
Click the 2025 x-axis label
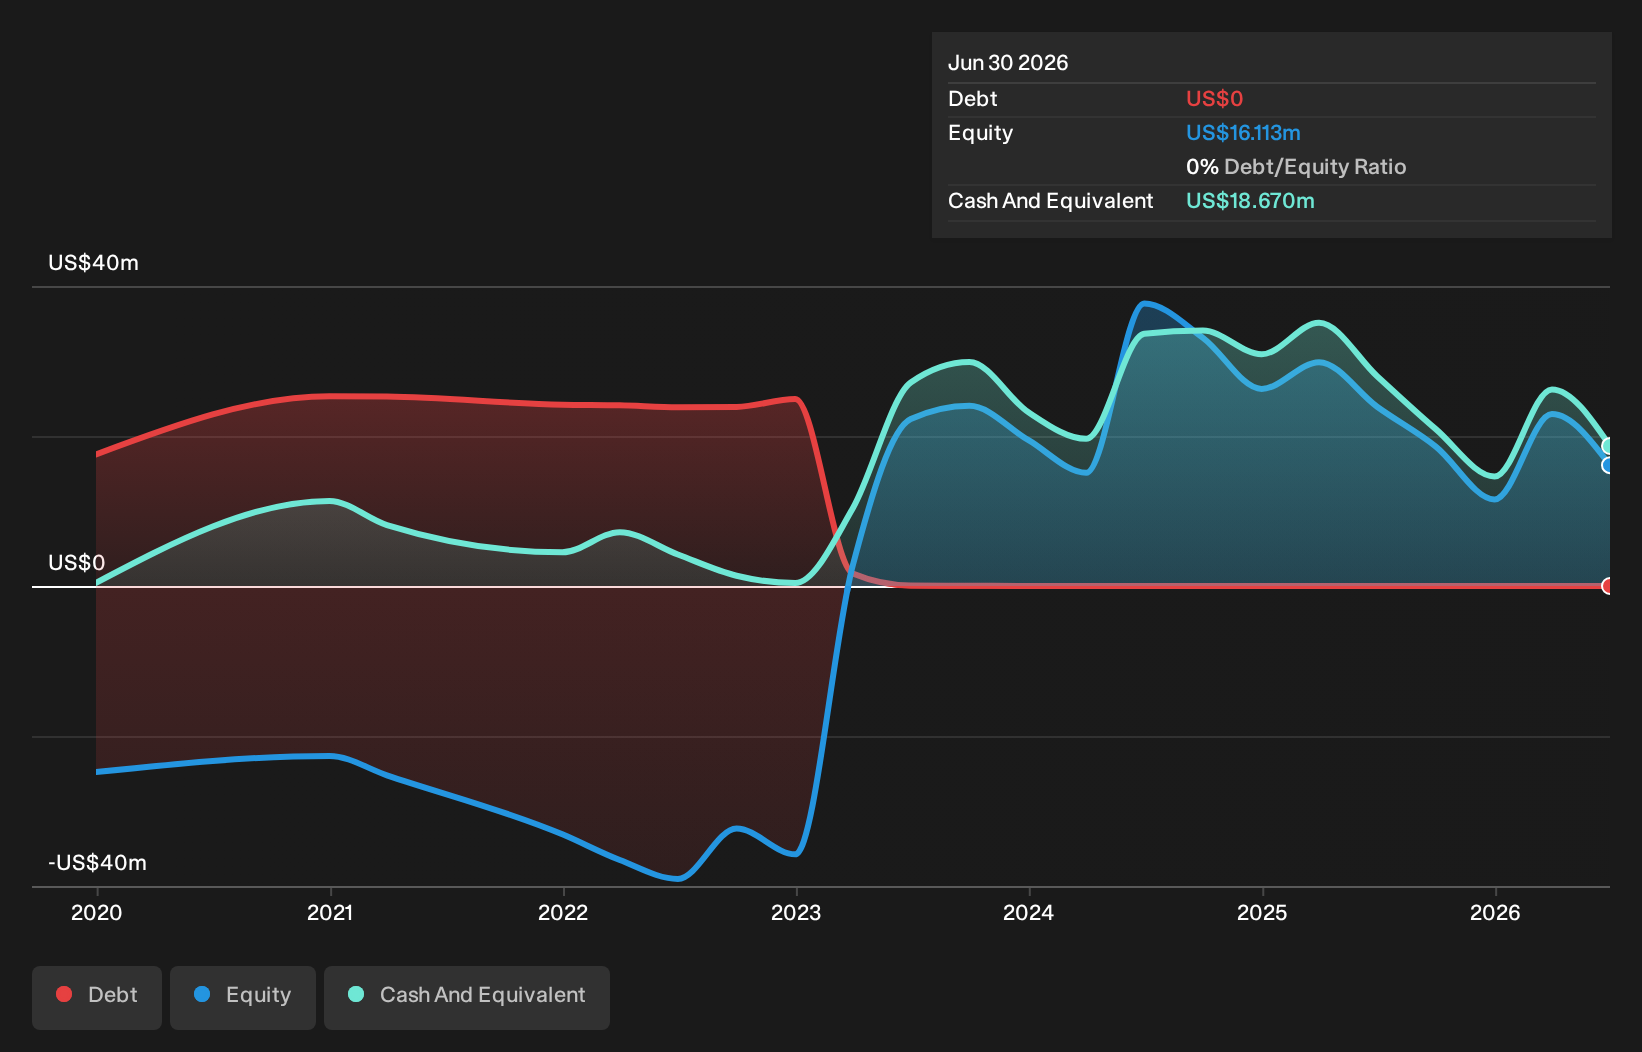[1262, 912]
